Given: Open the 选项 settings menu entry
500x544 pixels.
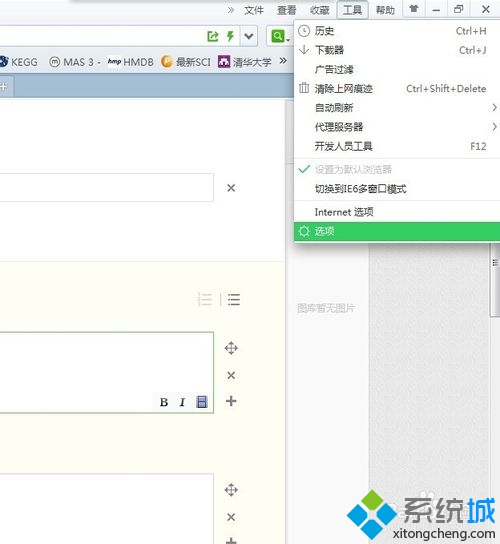Looking at the screenshot, I should tap(397, 231).
